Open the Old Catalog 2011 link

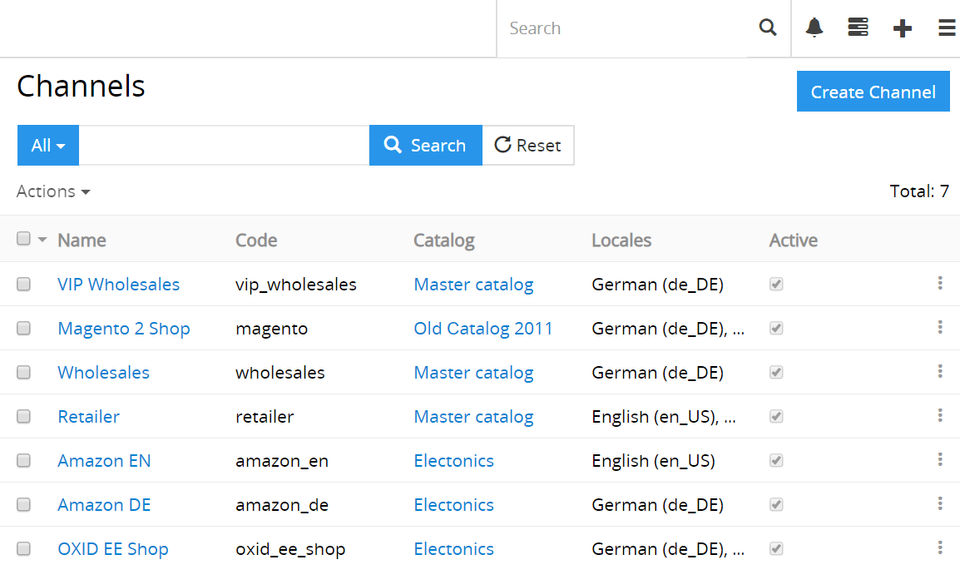point(483,328)
